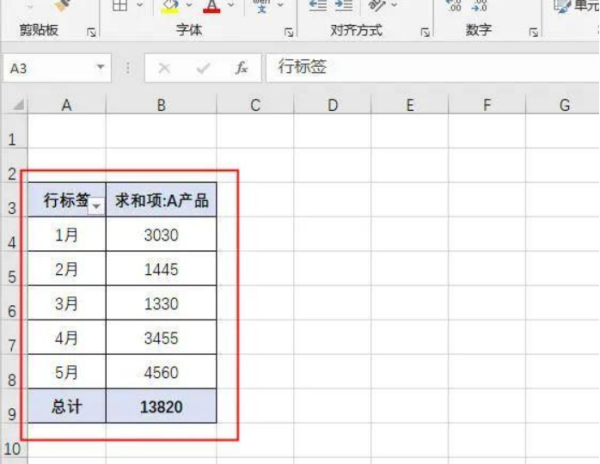Select column E header

410,105
